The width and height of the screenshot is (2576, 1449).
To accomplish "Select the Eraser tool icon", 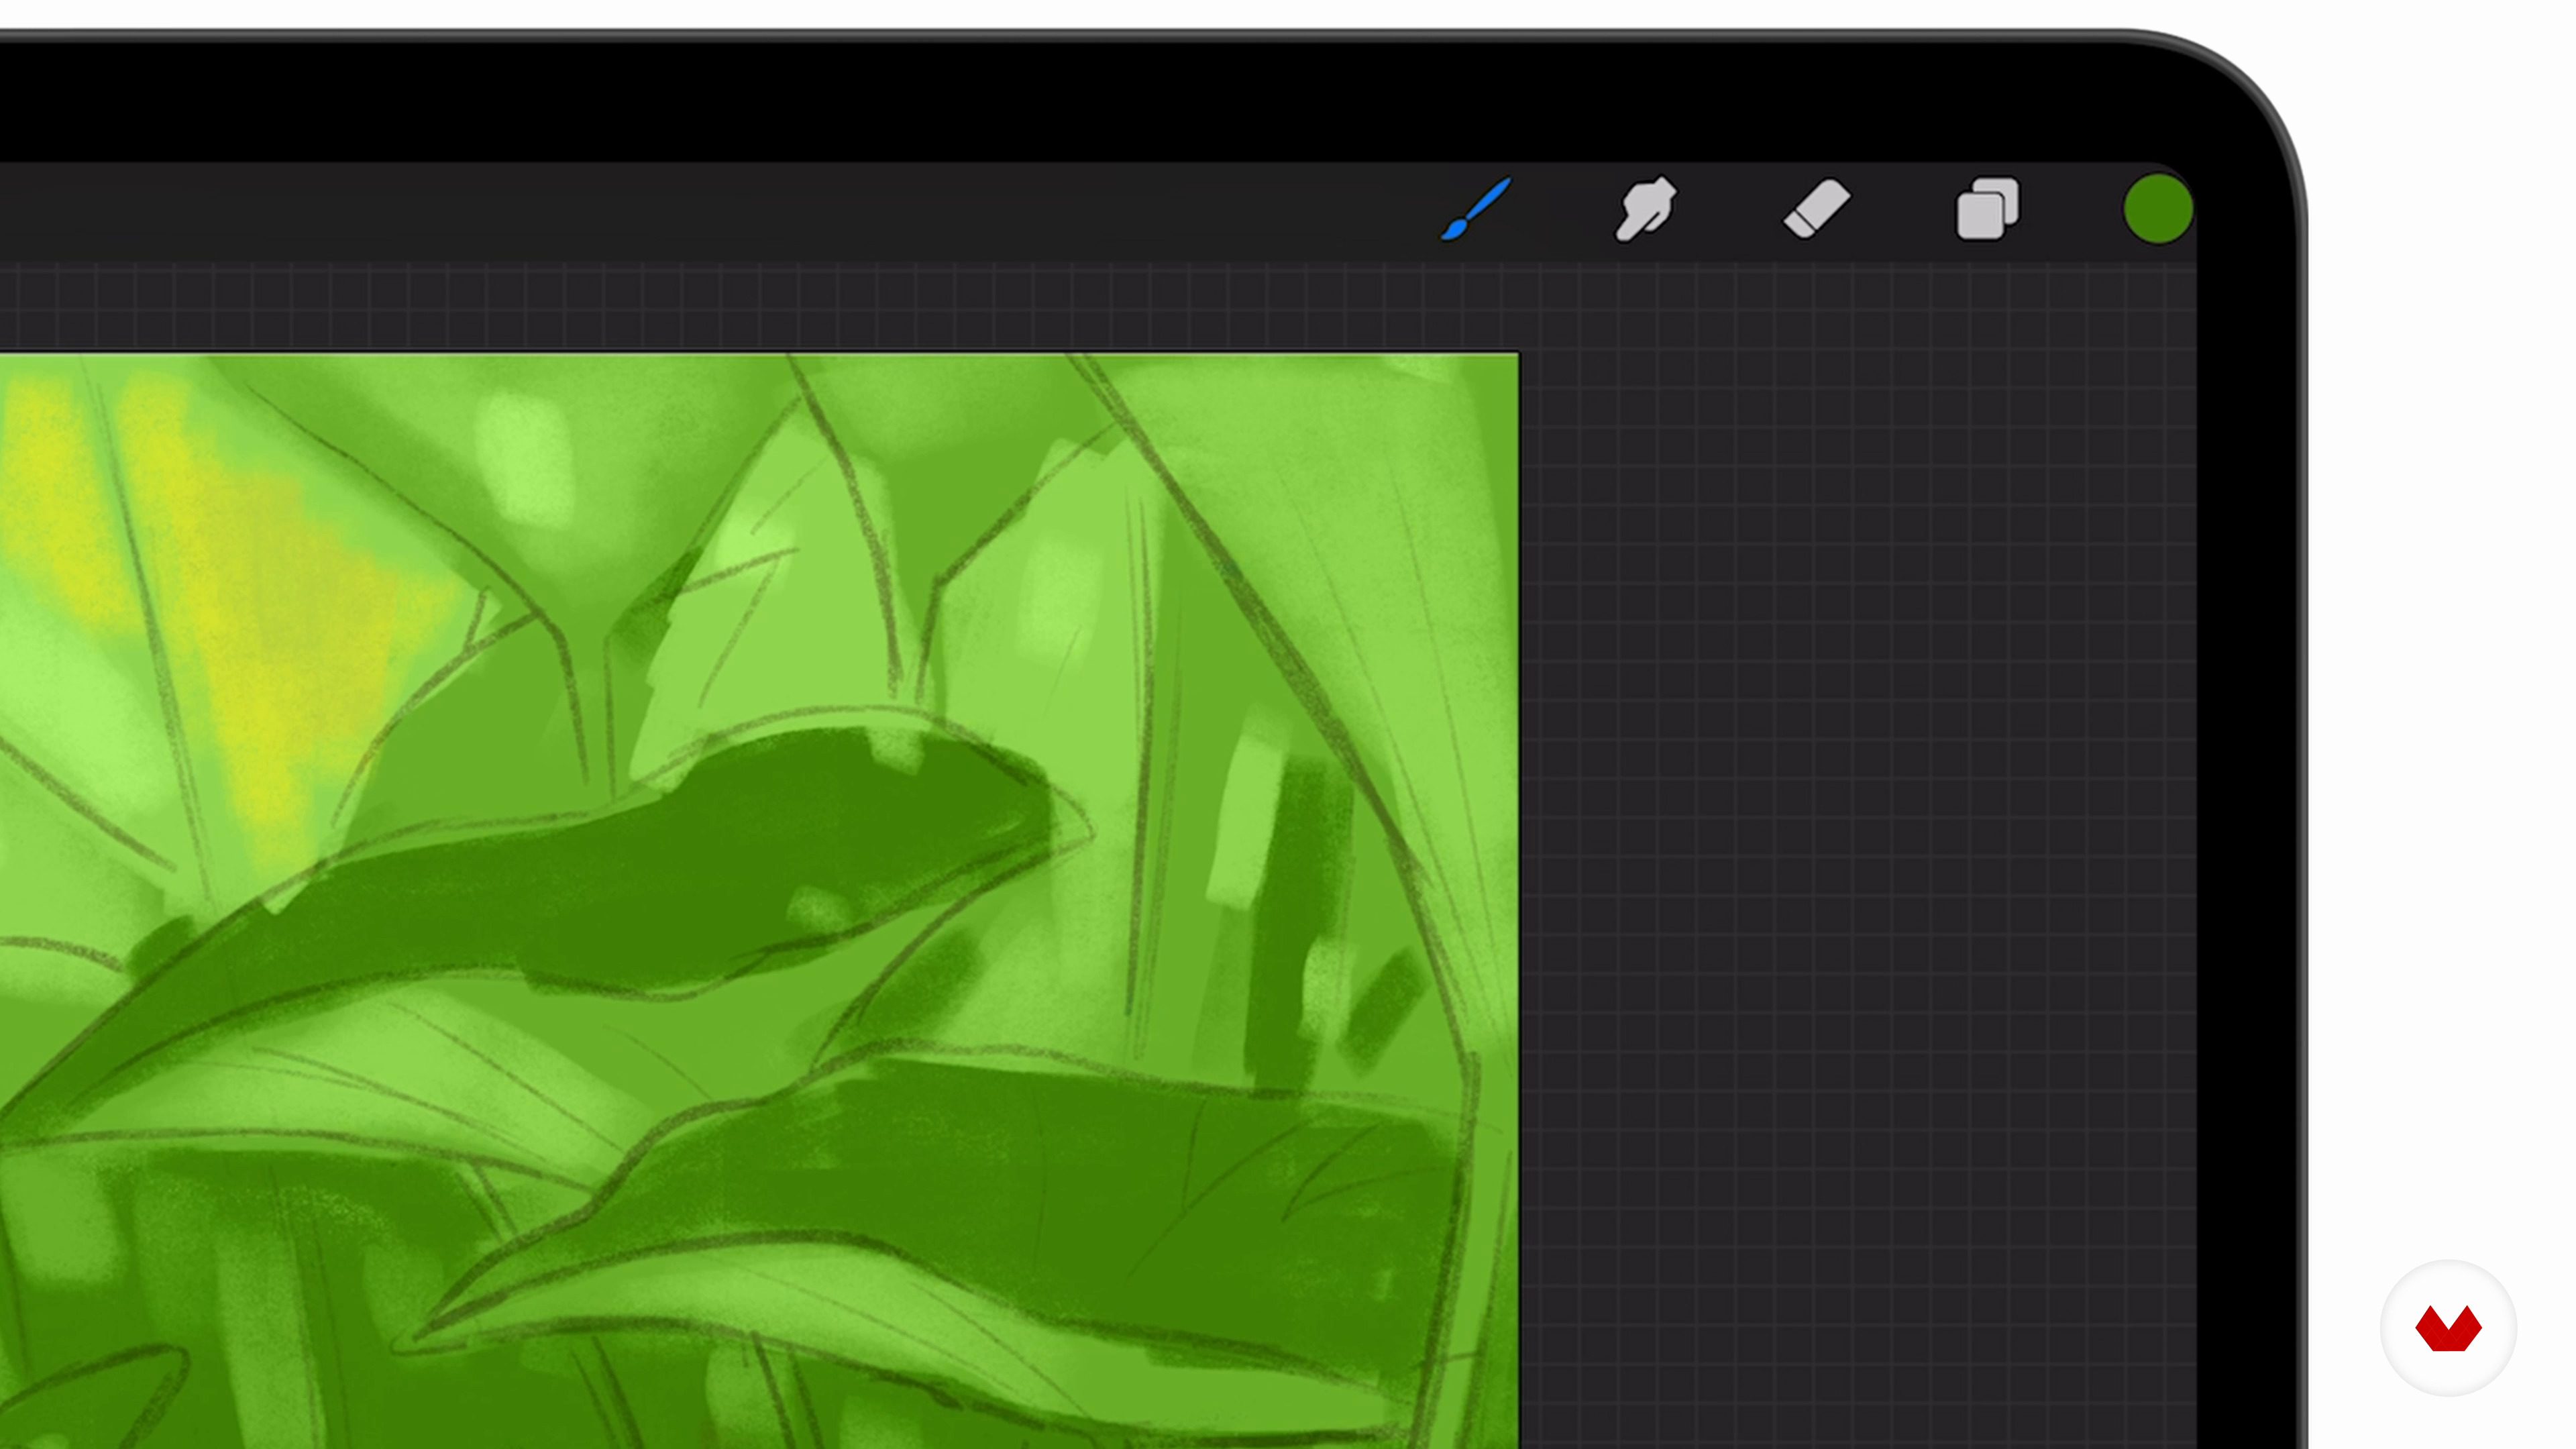I will tap(1816, 209).
